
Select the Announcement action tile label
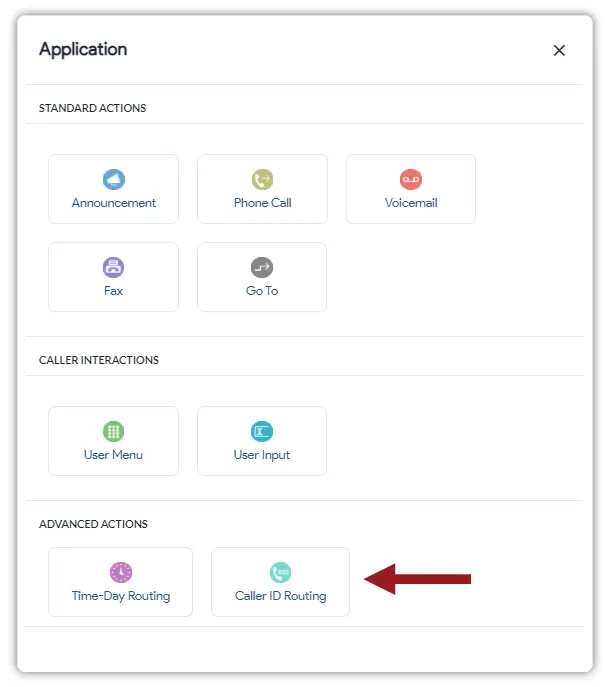114,203
